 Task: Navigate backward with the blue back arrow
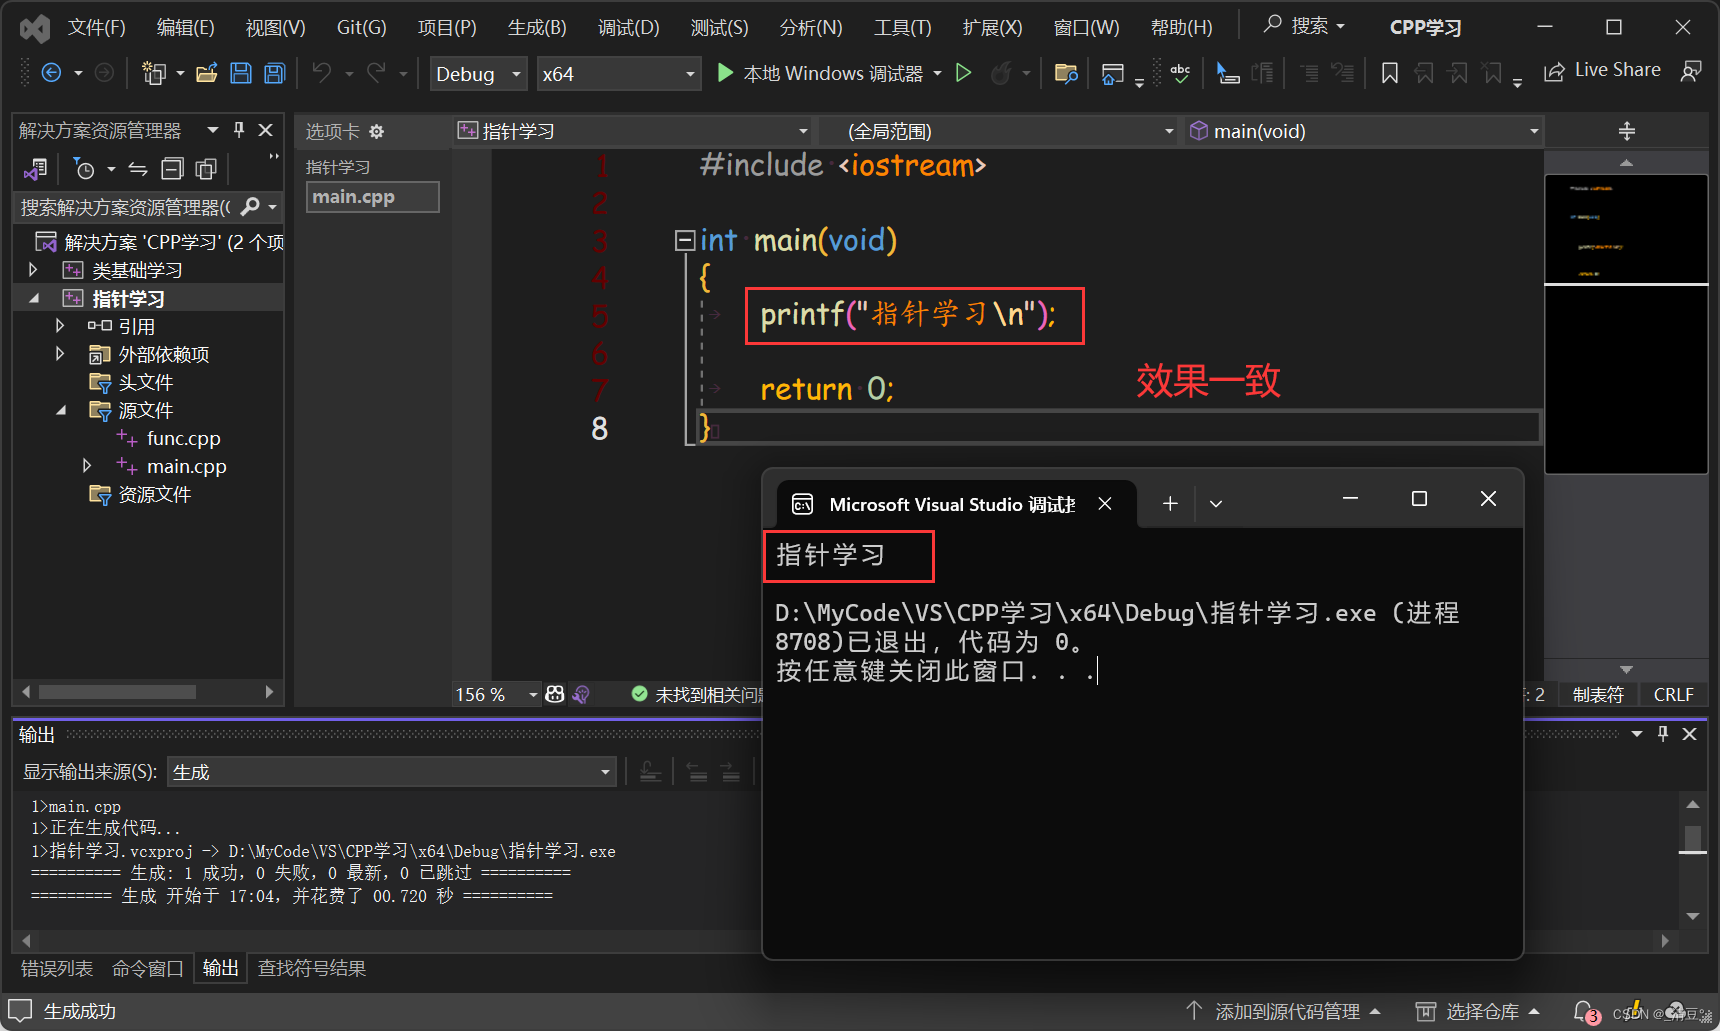coord(51,73)
